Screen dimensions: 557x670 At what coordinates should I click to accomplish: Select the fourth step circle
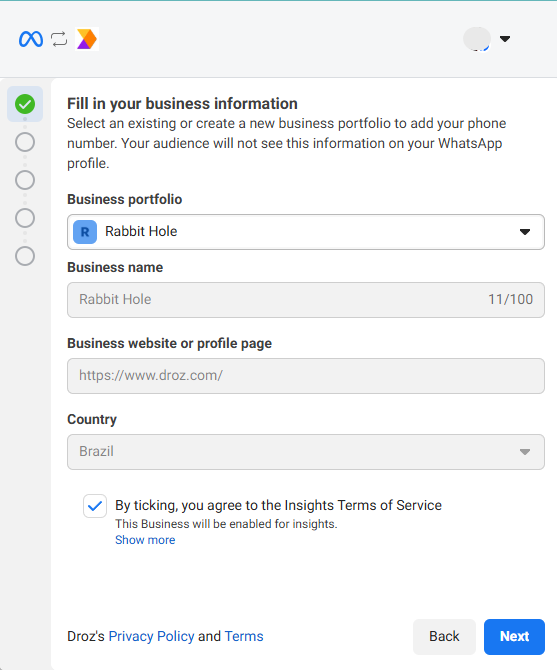[x=25, y=218]
